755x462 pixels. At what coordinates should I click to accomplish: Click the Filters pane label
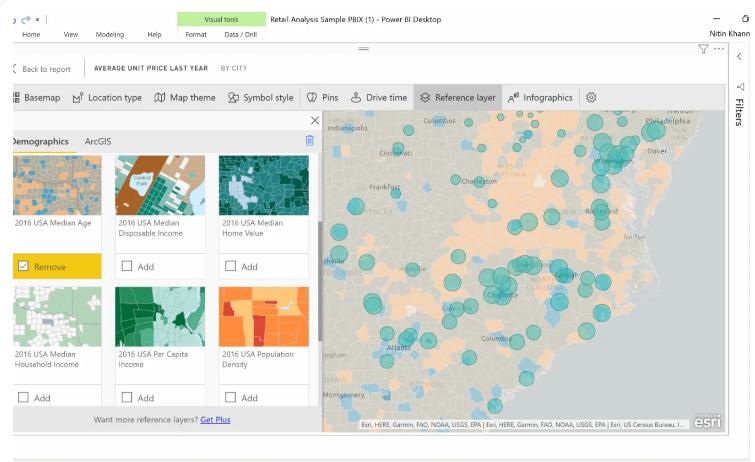tap(739, 112)
